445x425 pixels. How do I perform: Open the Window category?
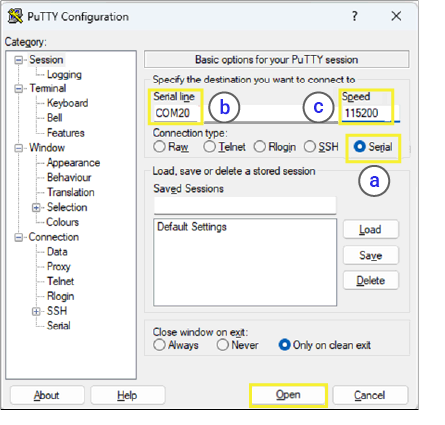[47, 148]
